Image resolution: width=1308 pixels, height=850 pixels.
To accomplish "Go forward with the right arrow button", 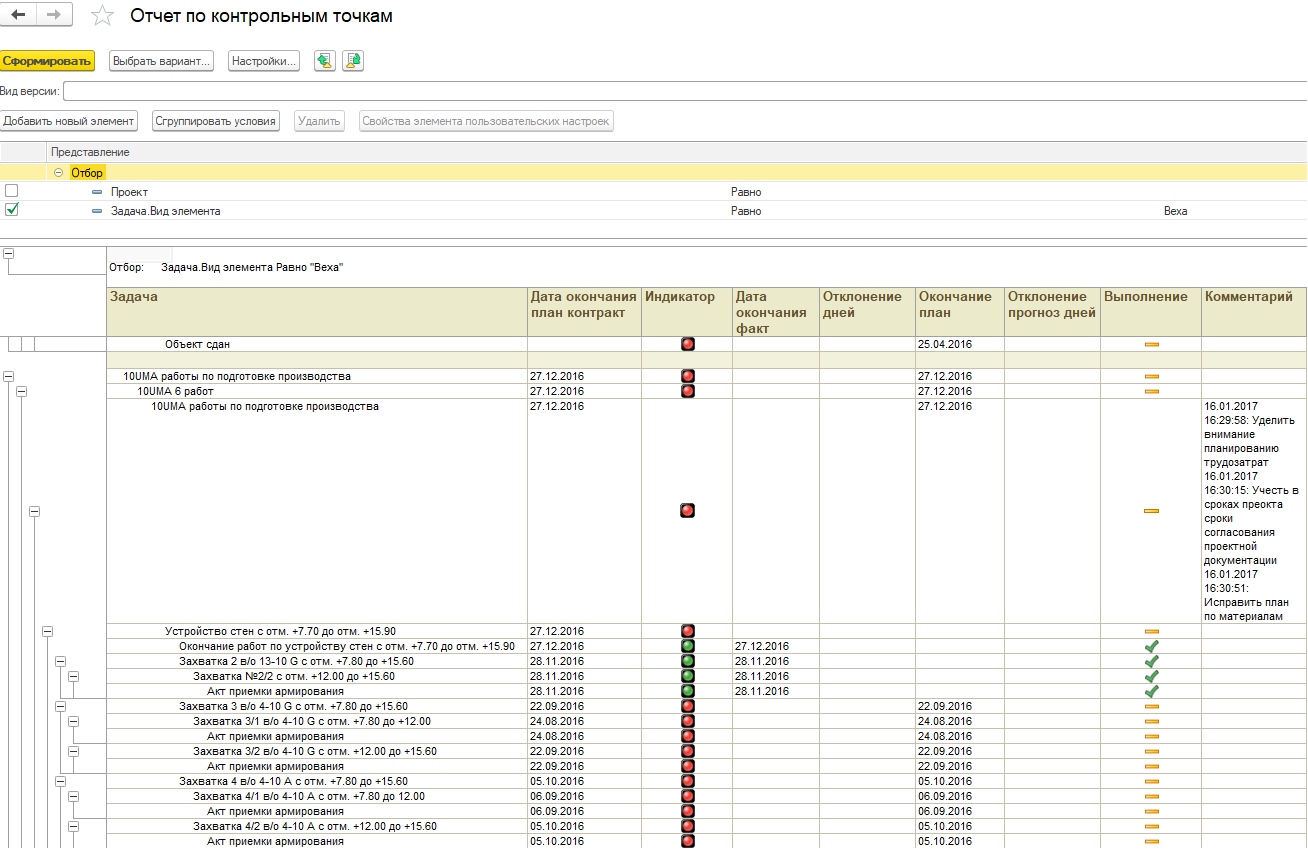I will pos(54,15).
